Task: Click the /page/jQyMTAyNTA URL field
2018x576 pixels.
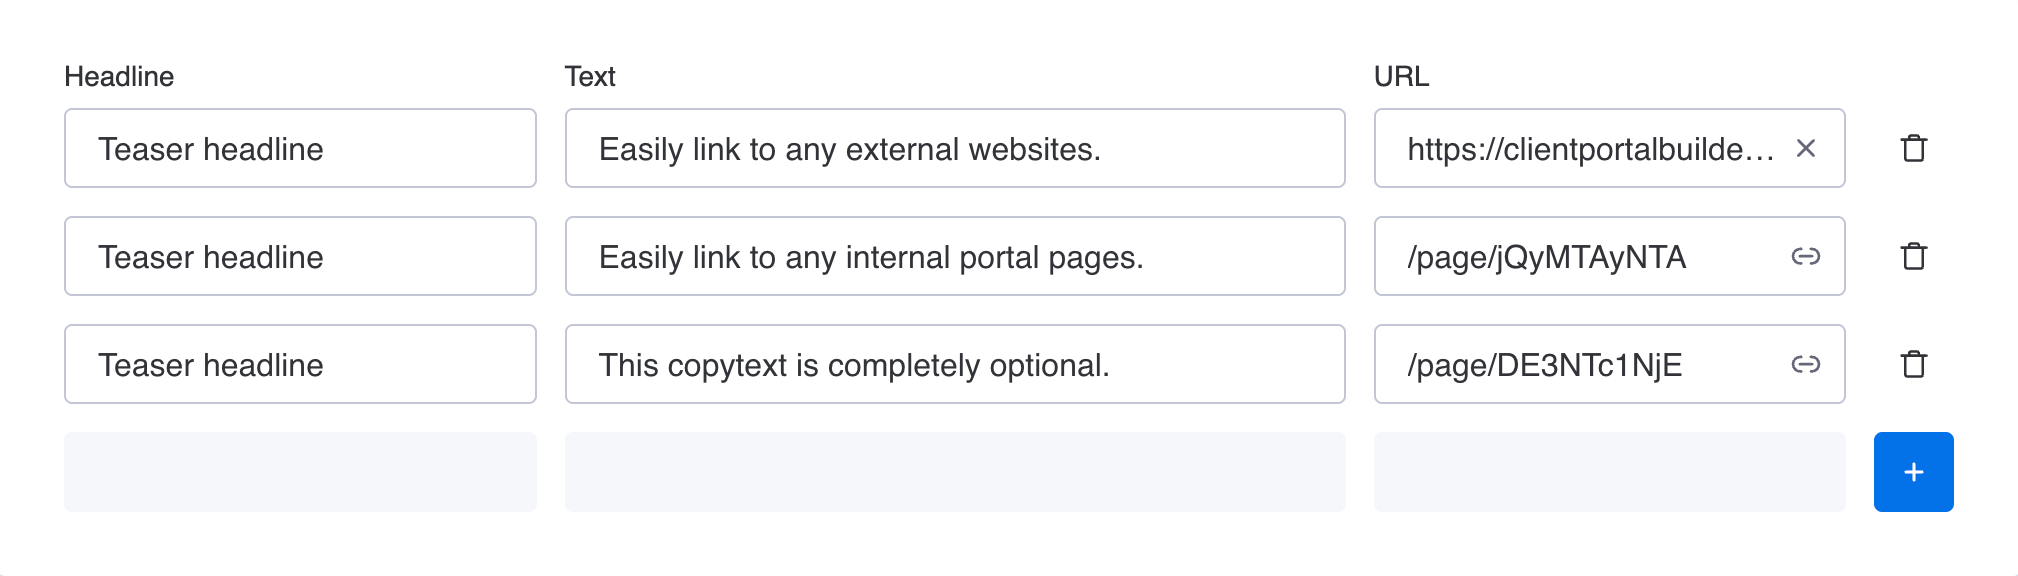Action: 1588,256
